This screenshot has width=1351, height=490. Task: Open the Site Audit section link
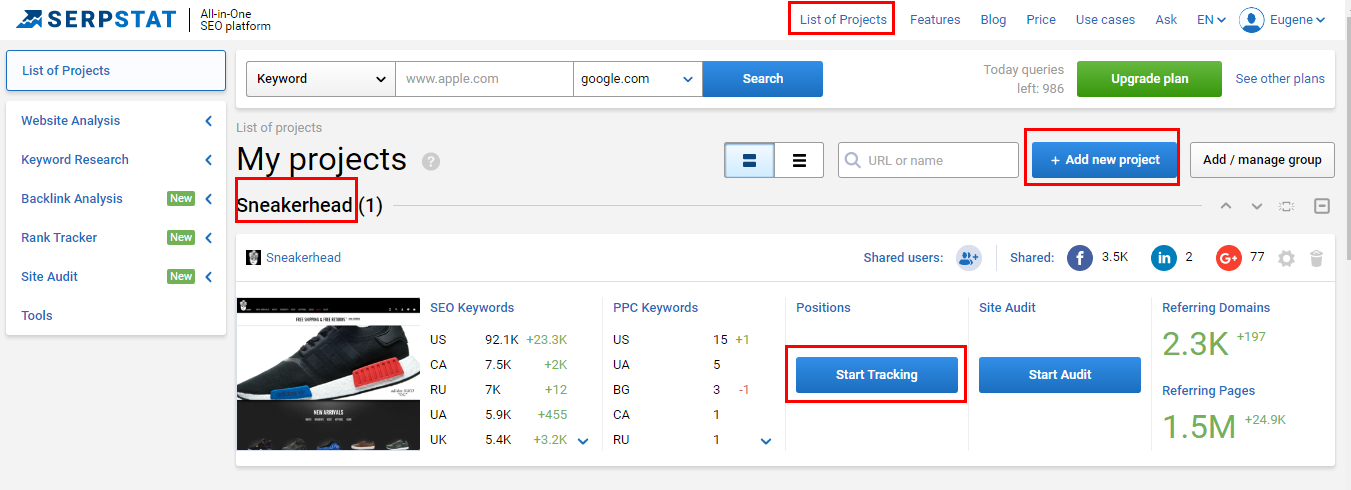pyautogui.click(x=1007, y=308)
